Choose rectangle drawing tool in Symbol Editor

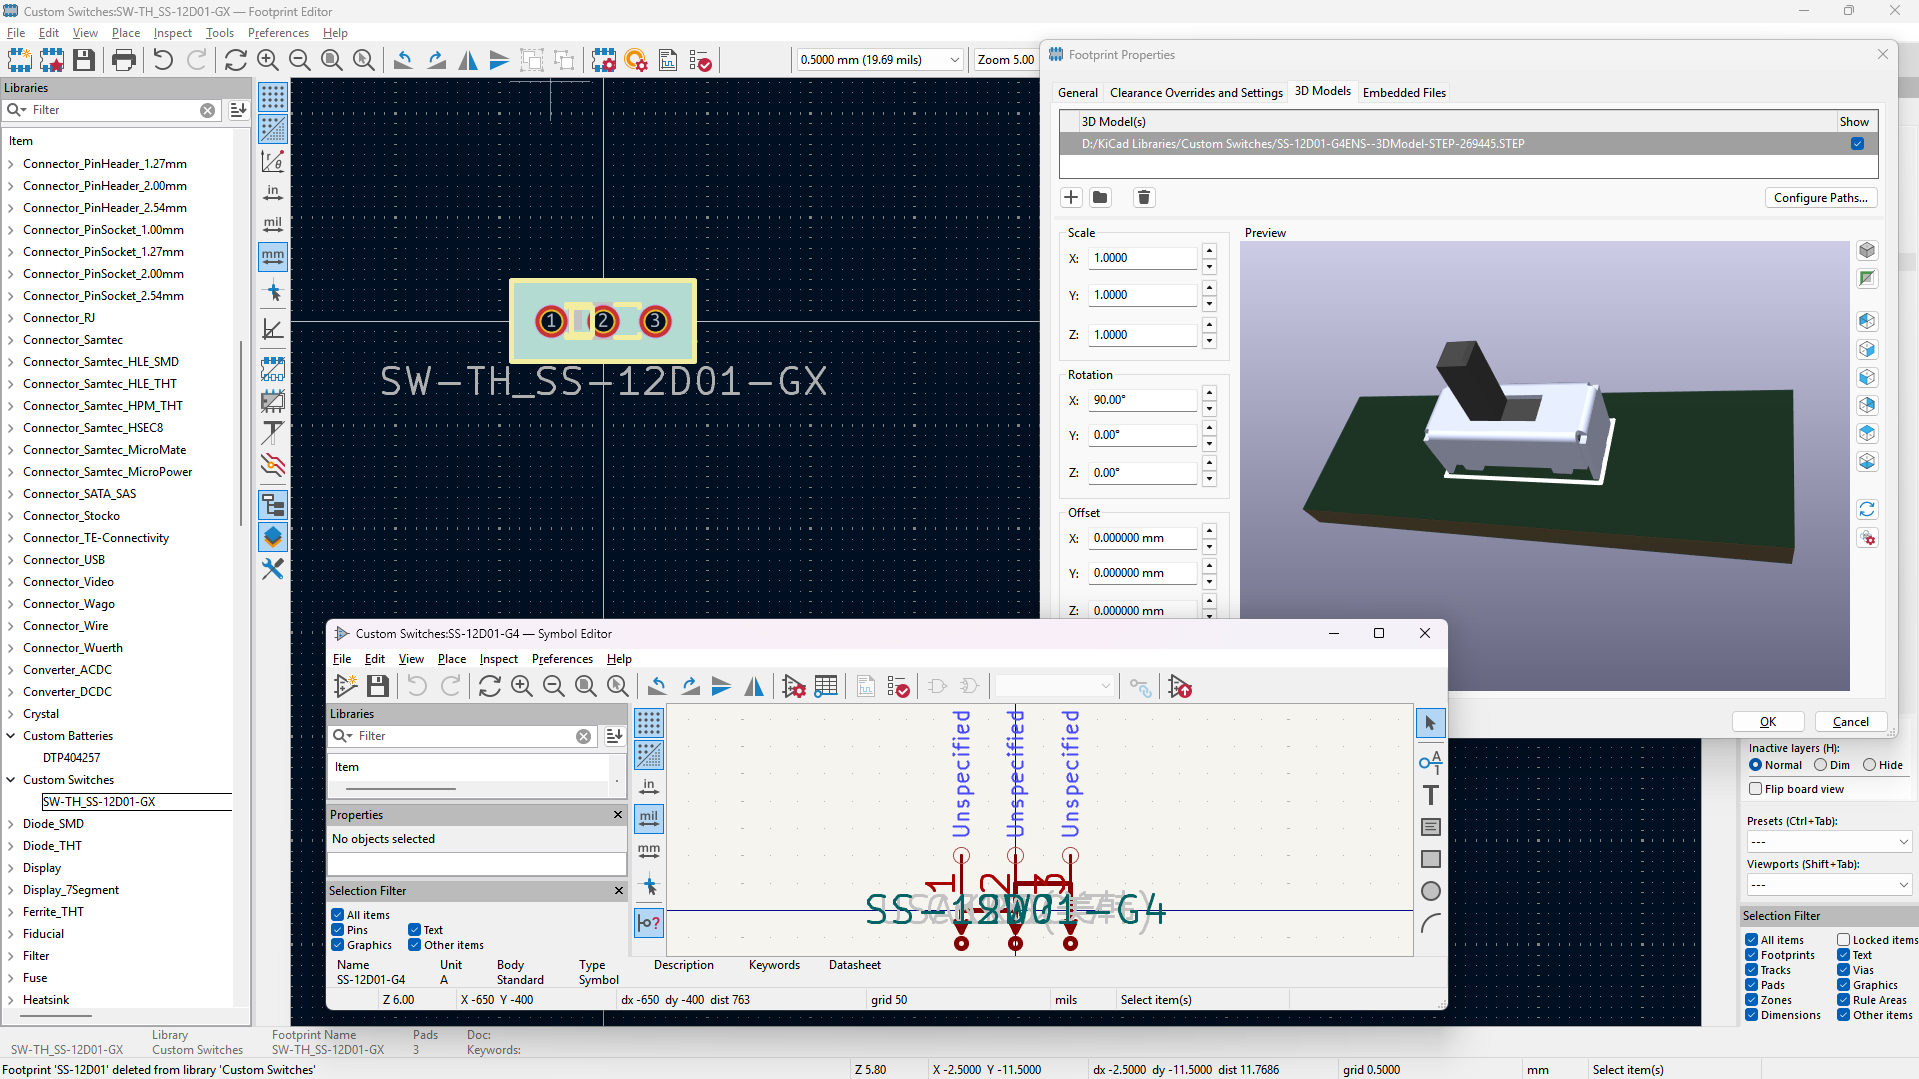[1431, 859]
